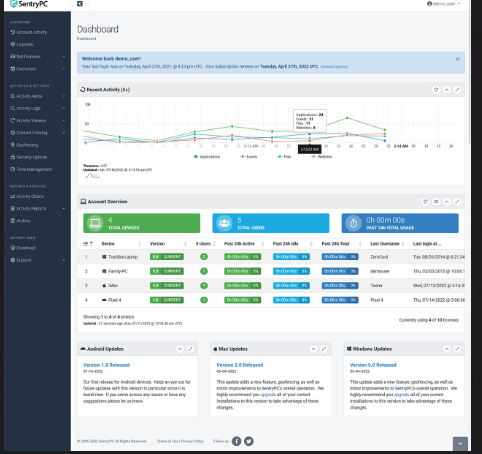
Task: Maximize the Android Updates panel
Action: point(190,349)
